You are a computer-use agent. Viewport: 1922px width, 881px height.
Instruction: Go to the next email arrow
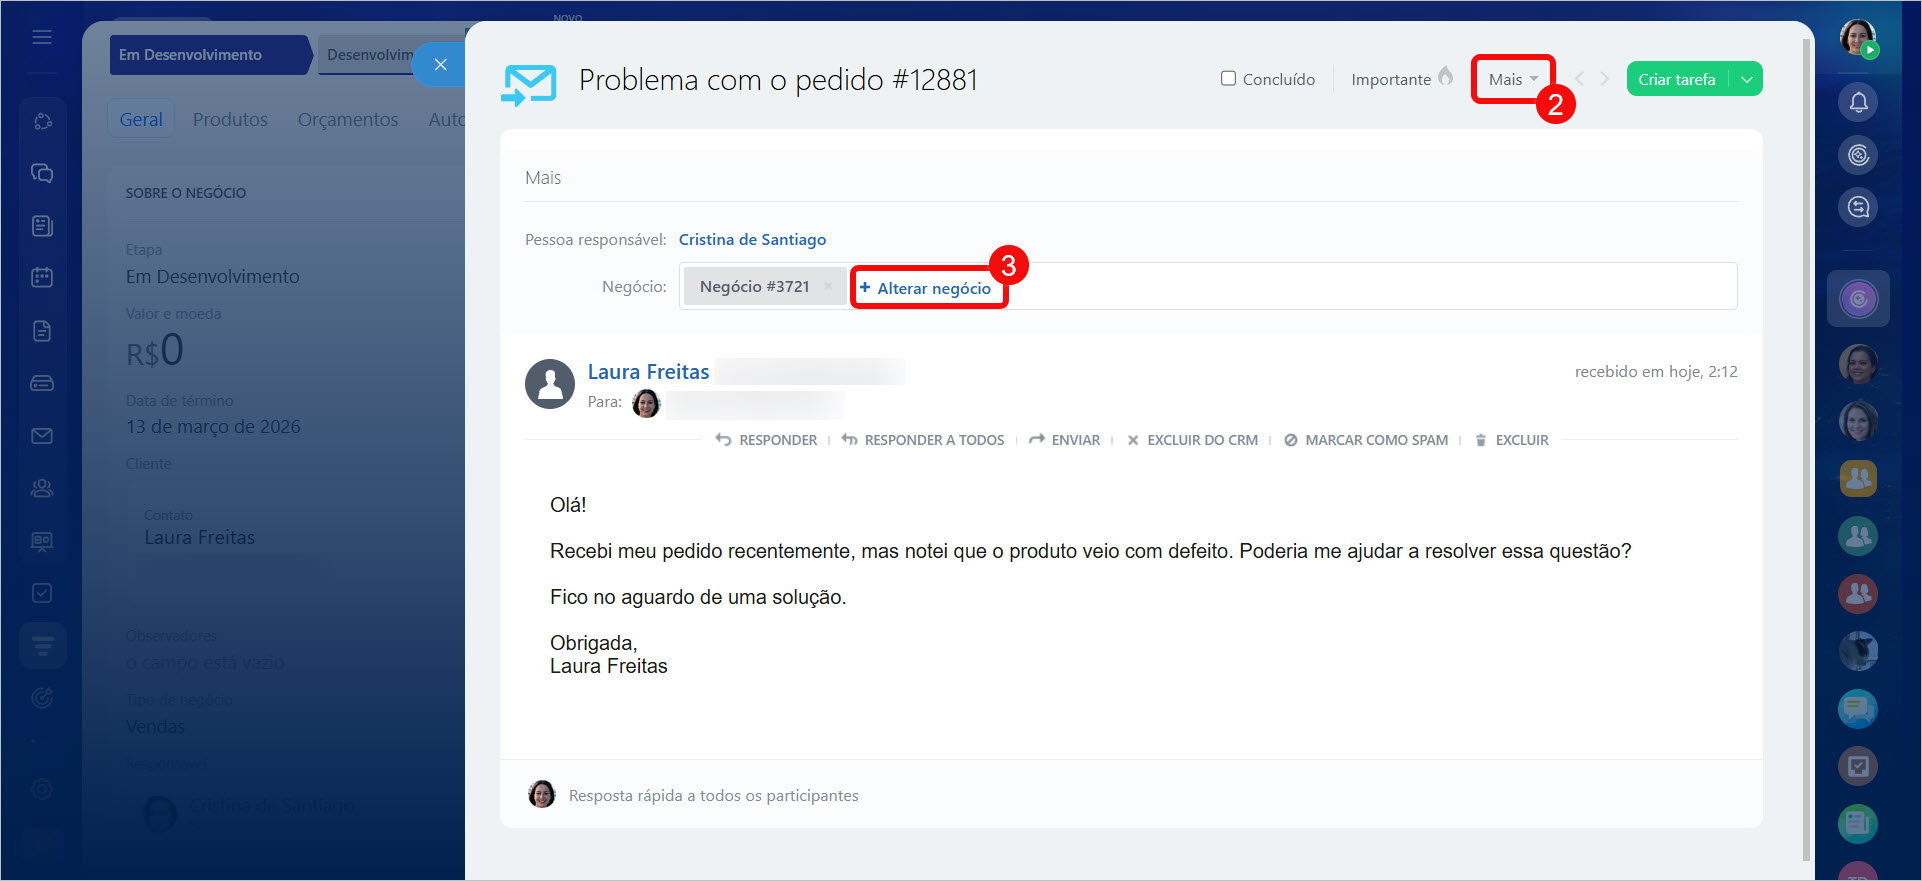pos(1605,79)
